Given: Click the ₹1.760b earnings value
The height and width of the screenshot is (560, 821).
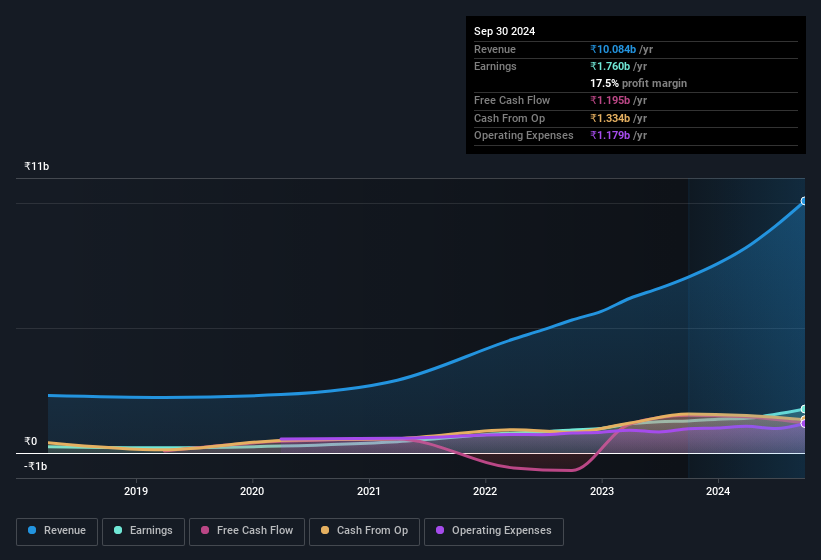Looking at the screenshot, I should pos(610,66).
